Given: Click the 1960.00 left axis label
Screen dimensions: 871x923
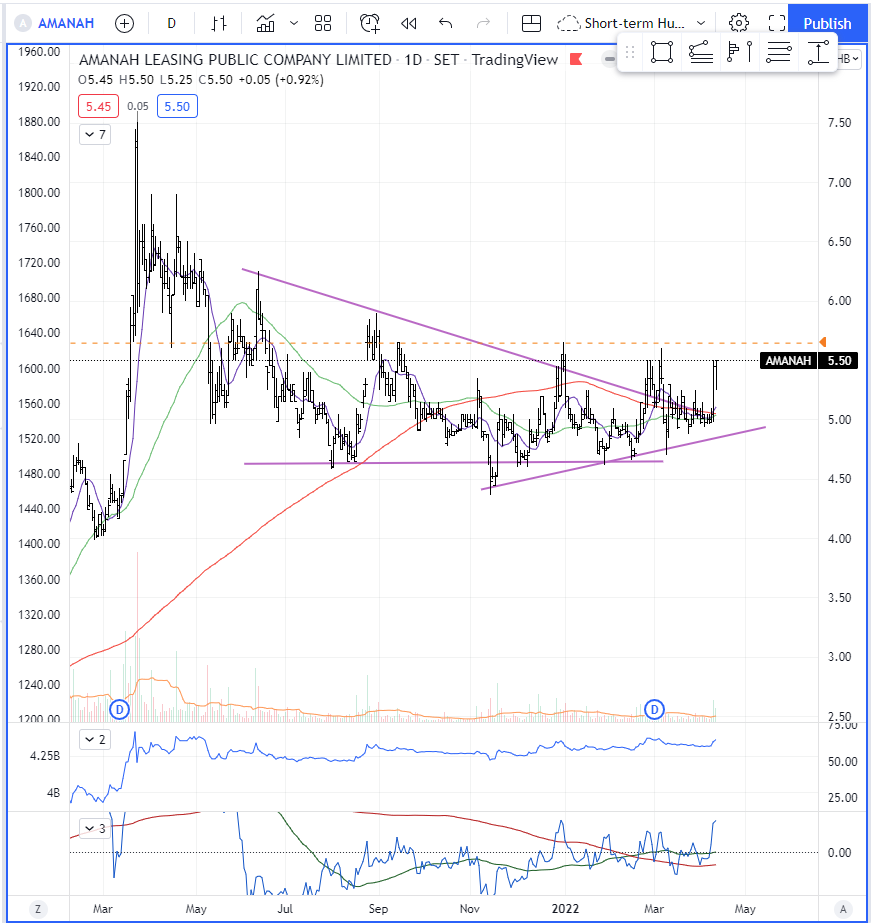Looking at the screenshot, I should click(39, 52).
